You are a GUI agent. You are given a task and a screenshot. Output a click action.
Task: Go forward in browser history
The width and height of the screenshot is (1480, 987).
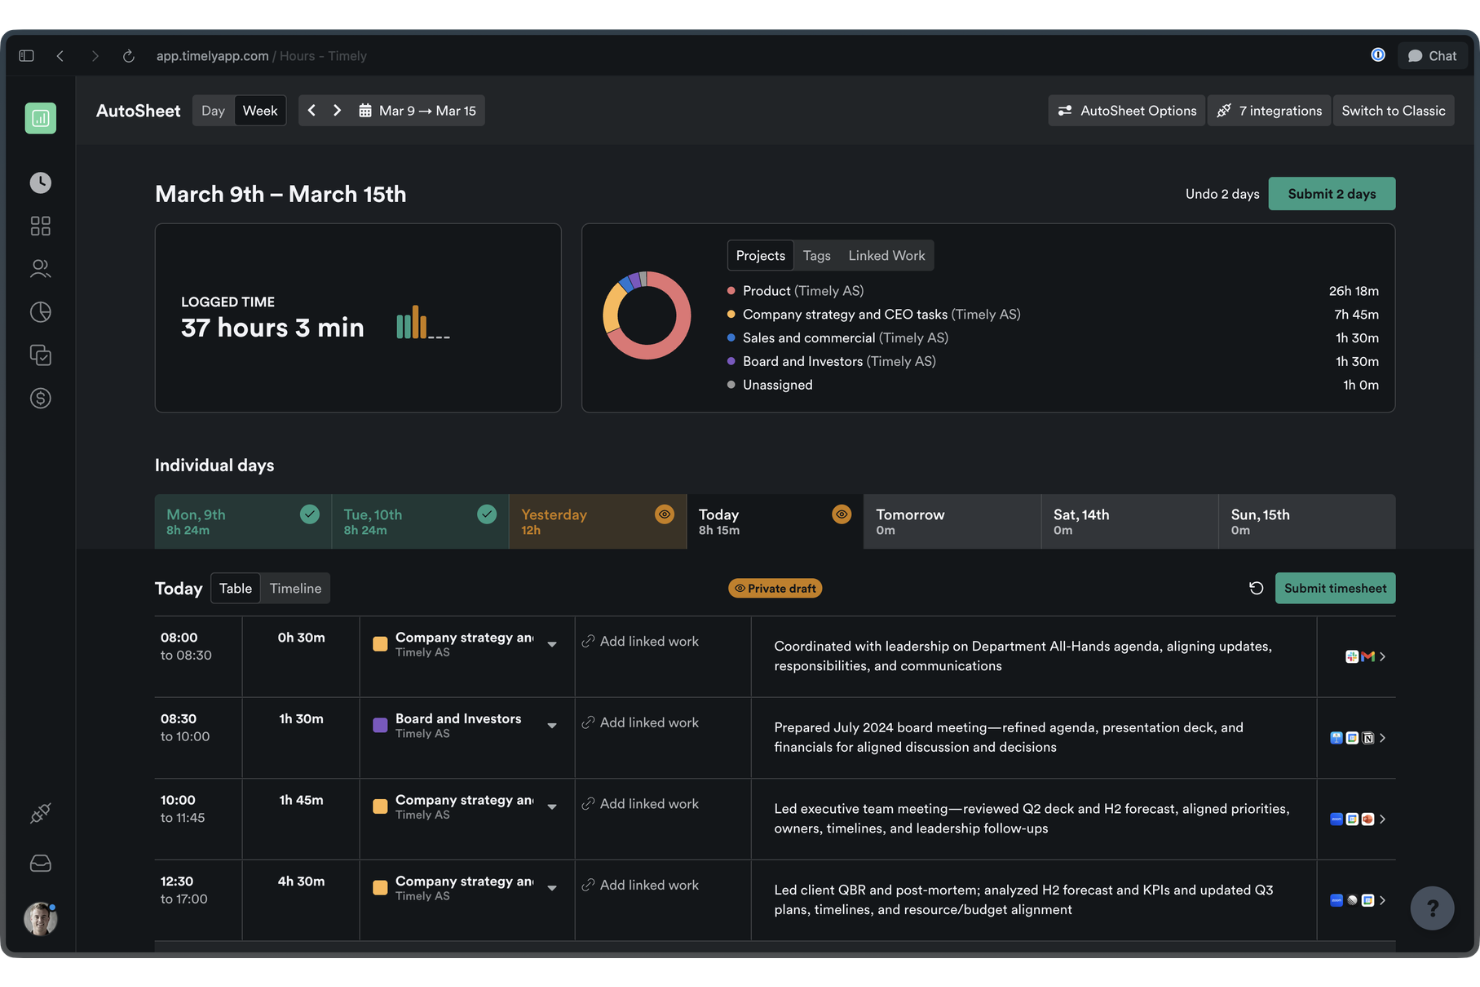coord(95,56)
